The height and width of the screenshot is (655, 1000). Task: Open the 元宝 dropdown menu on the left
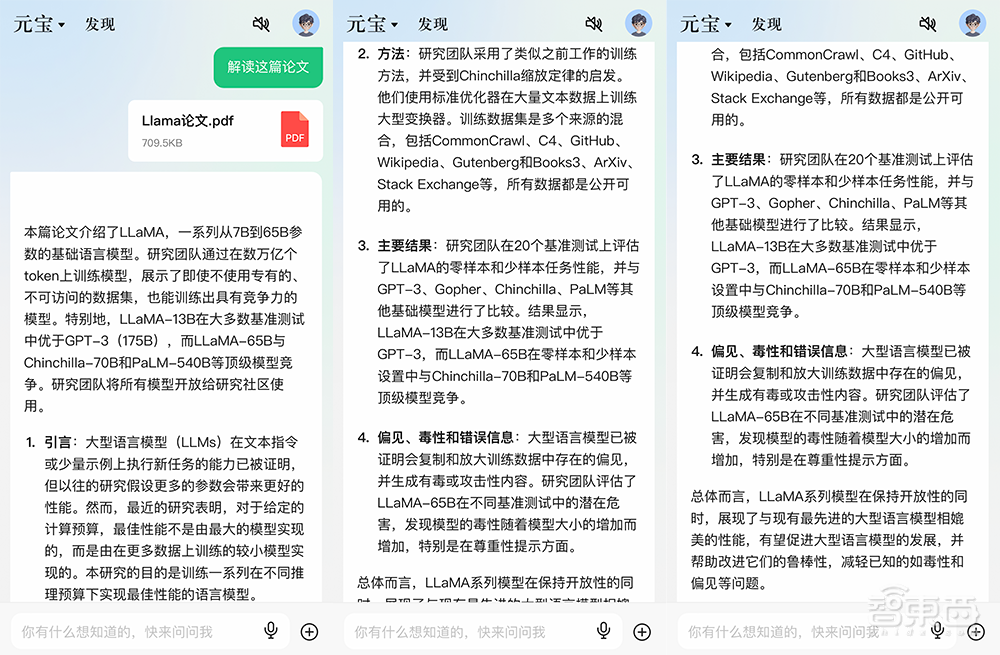click(x=38, y=23)
